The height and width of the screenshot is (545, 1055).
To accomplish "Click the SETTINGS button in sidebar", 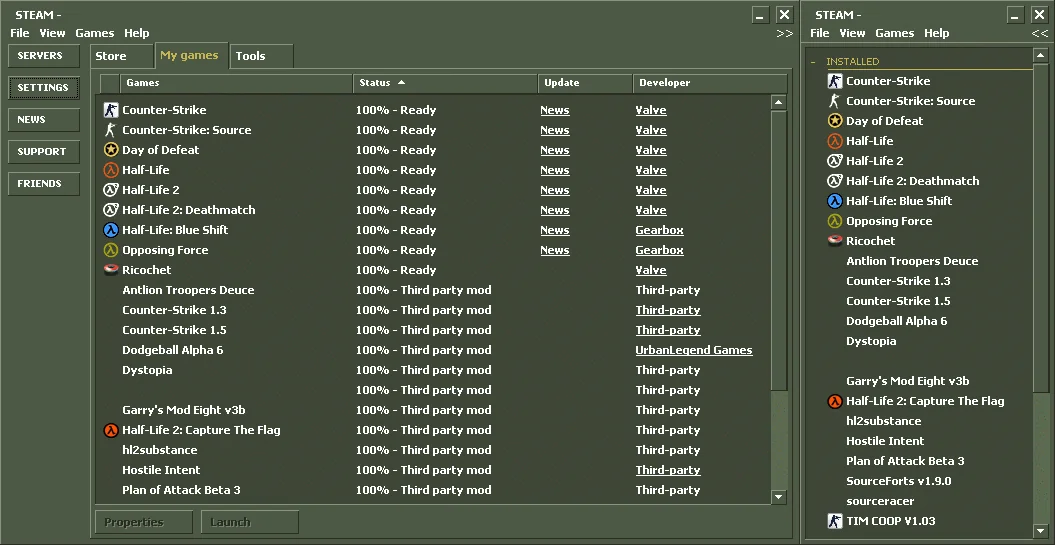I will (x=43, y=88).
